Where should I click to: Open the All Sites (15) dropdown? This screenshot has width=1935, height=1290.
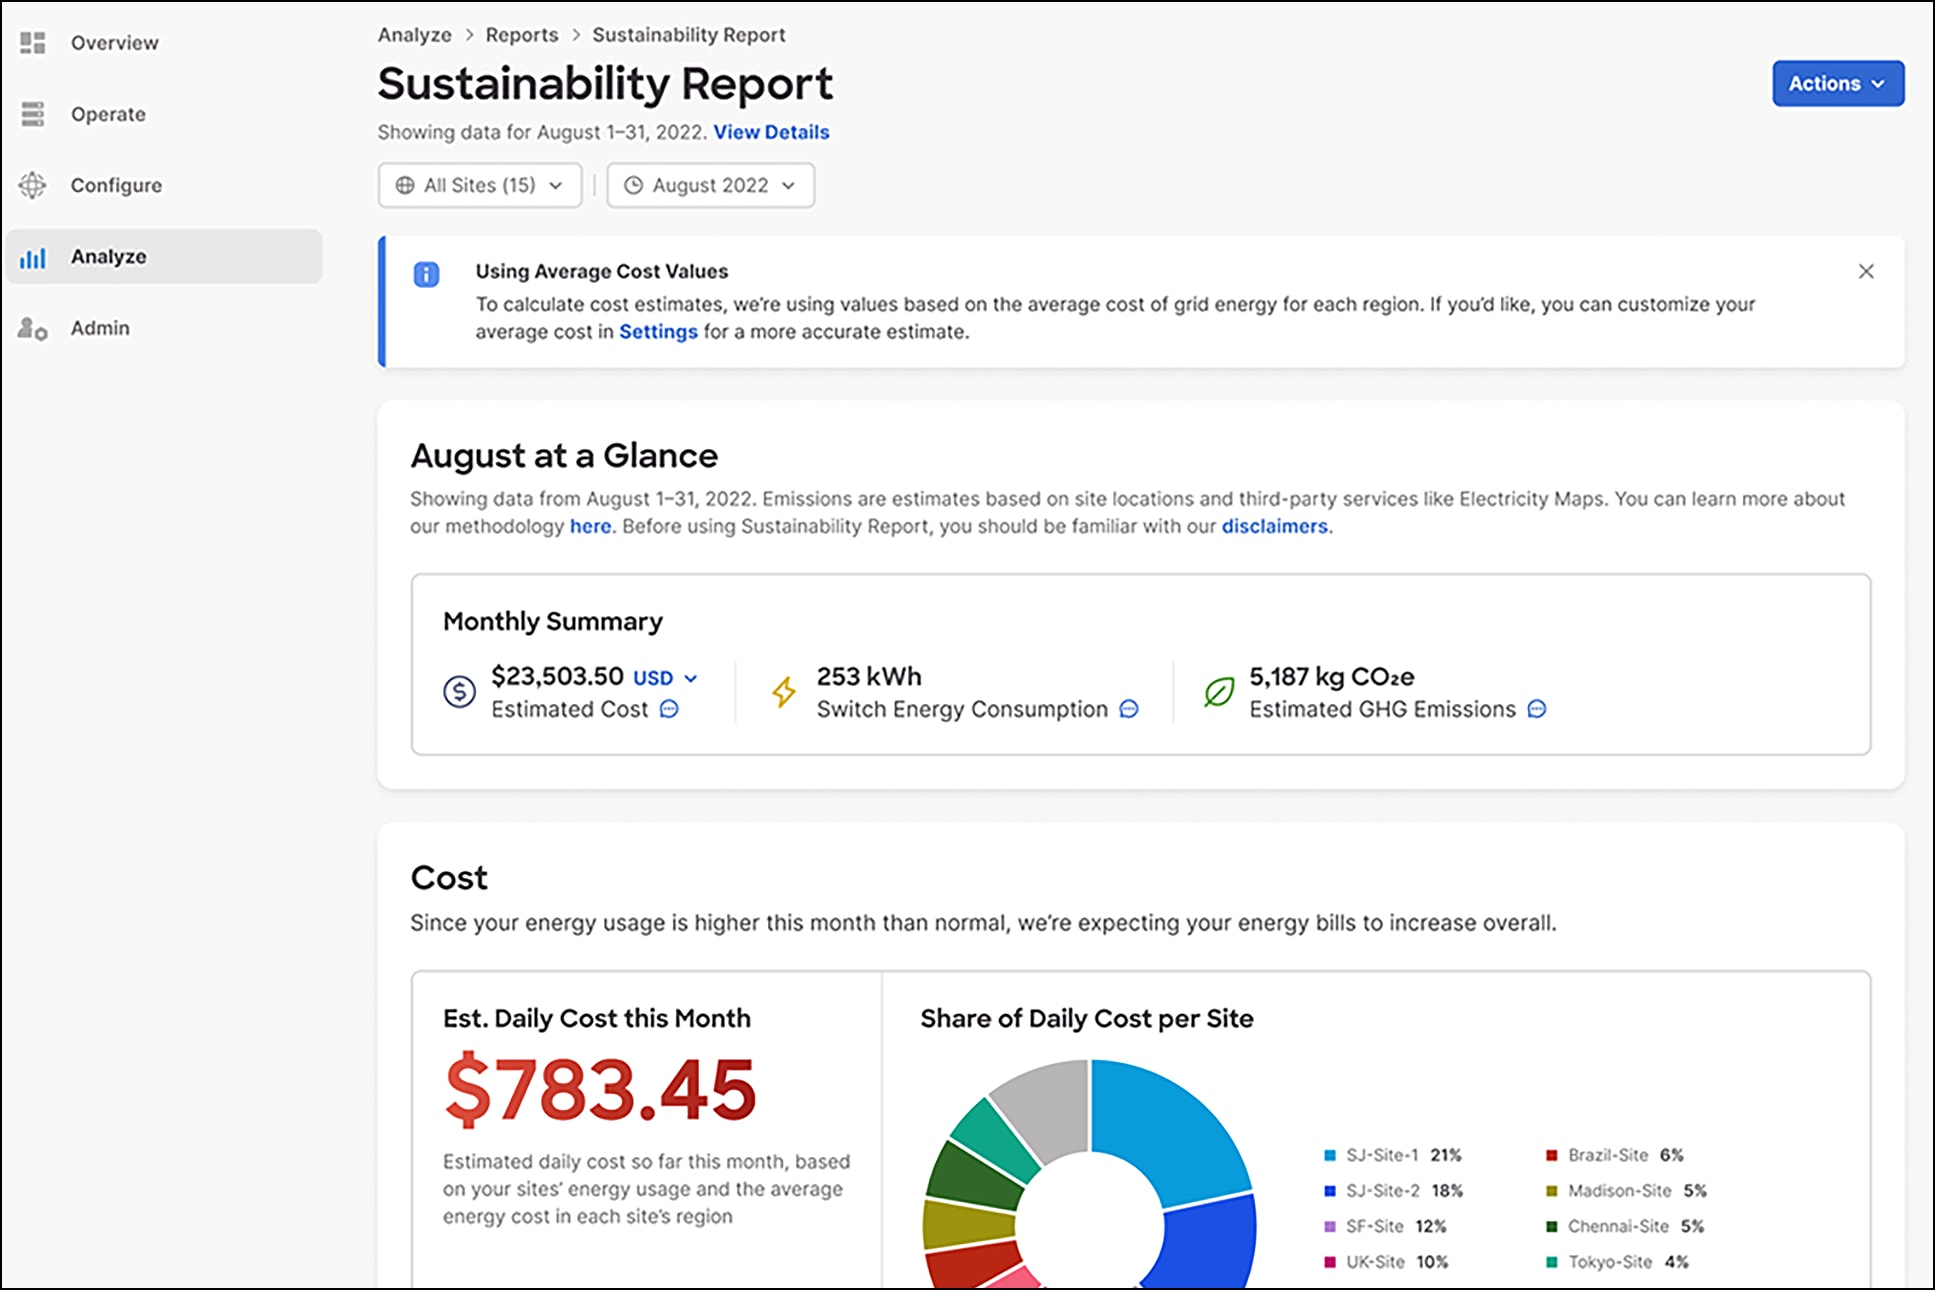click(479, 185)
